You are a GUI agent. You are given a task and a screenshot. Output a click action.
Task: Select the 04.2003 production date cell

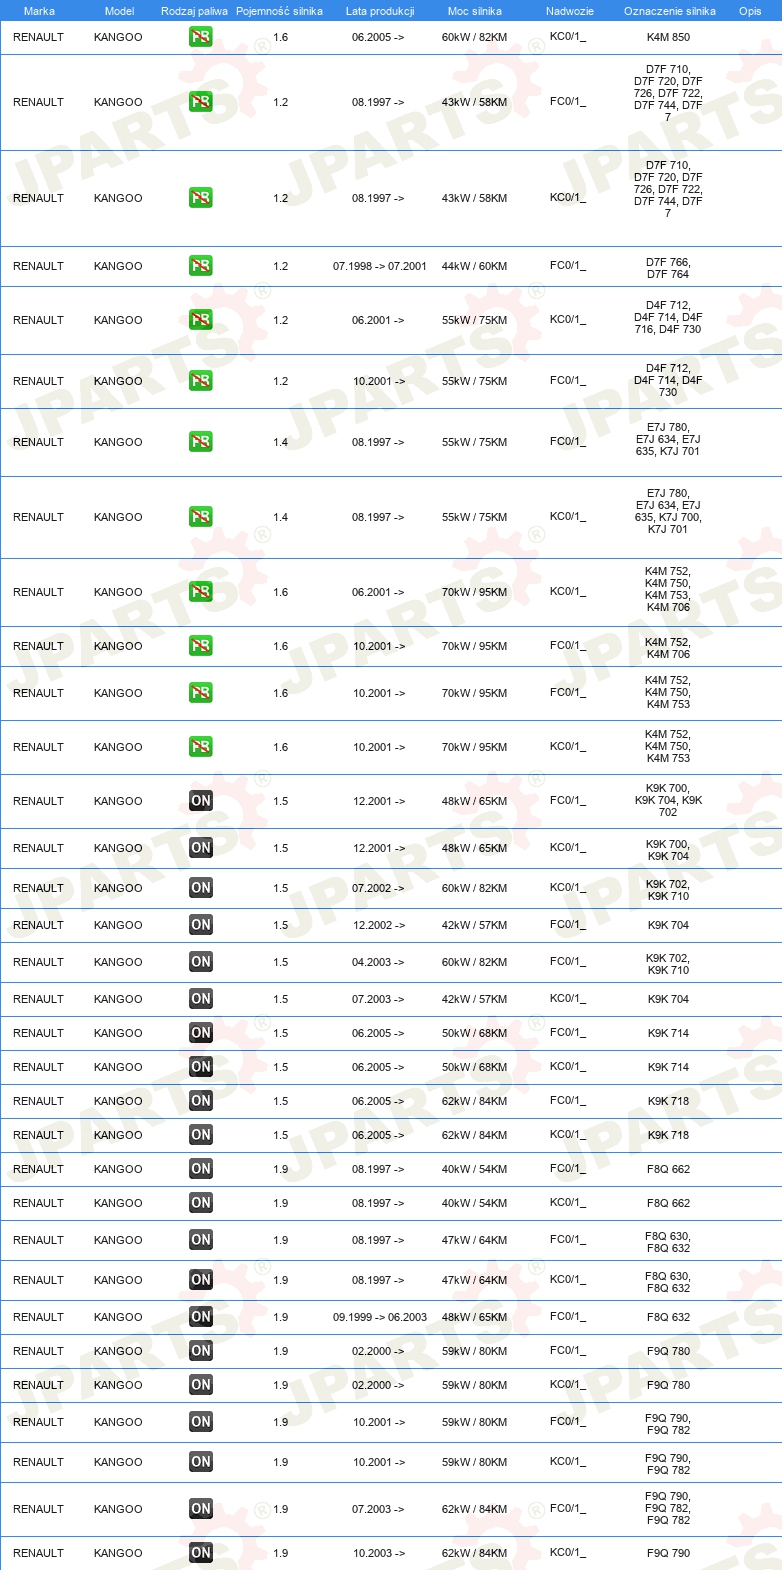click(x=378, y=962)
